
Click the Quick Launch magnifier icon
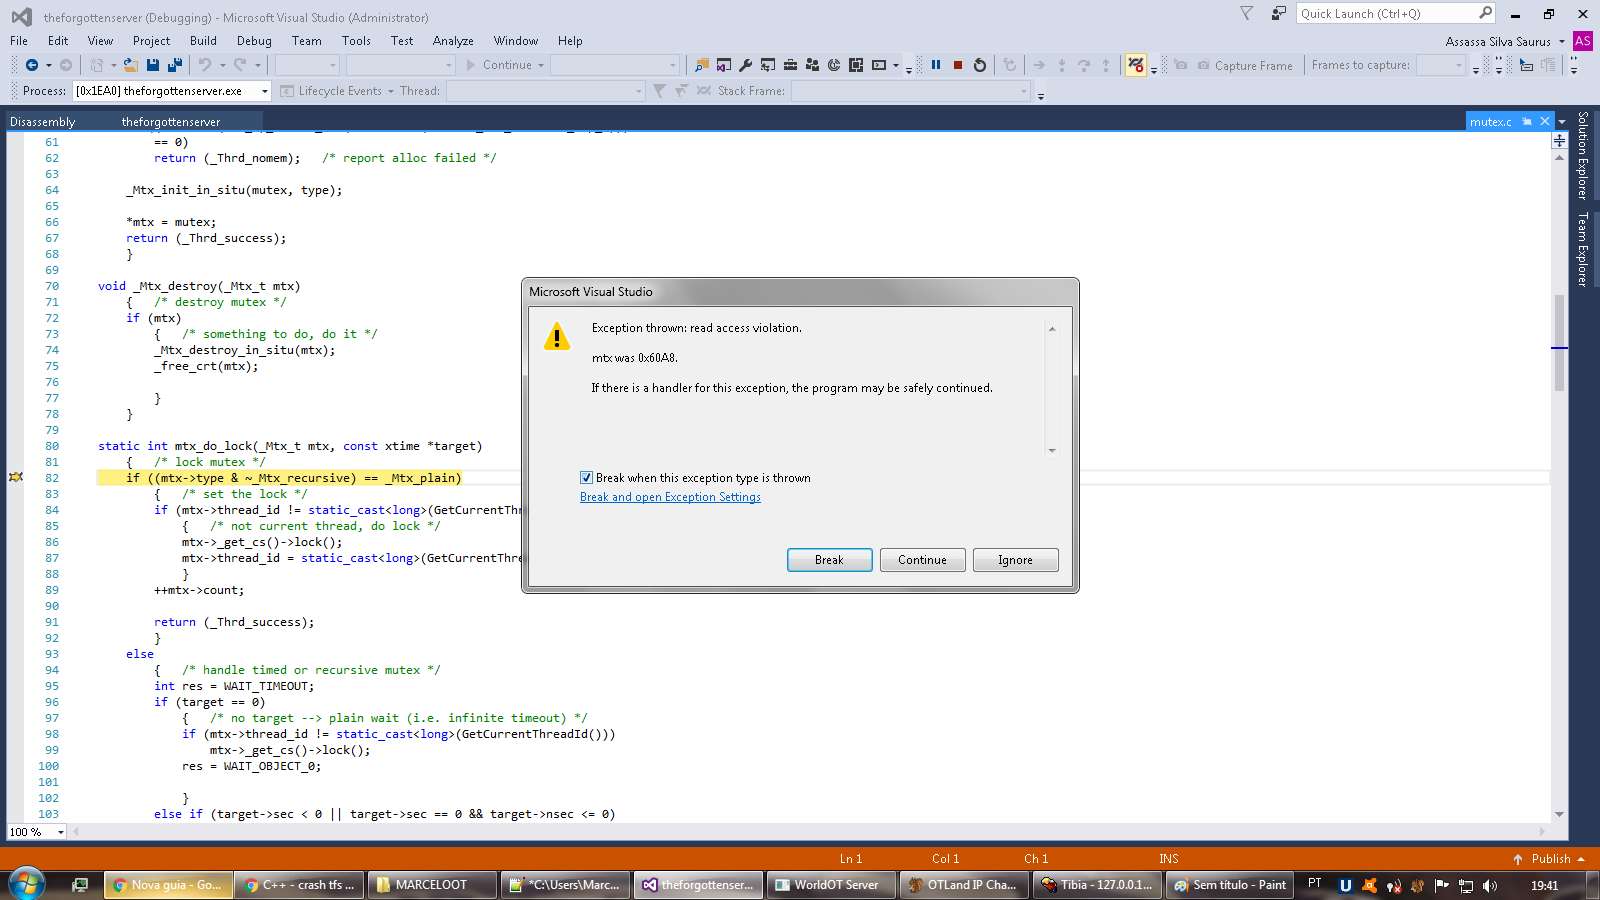[x=1485, y=13]
